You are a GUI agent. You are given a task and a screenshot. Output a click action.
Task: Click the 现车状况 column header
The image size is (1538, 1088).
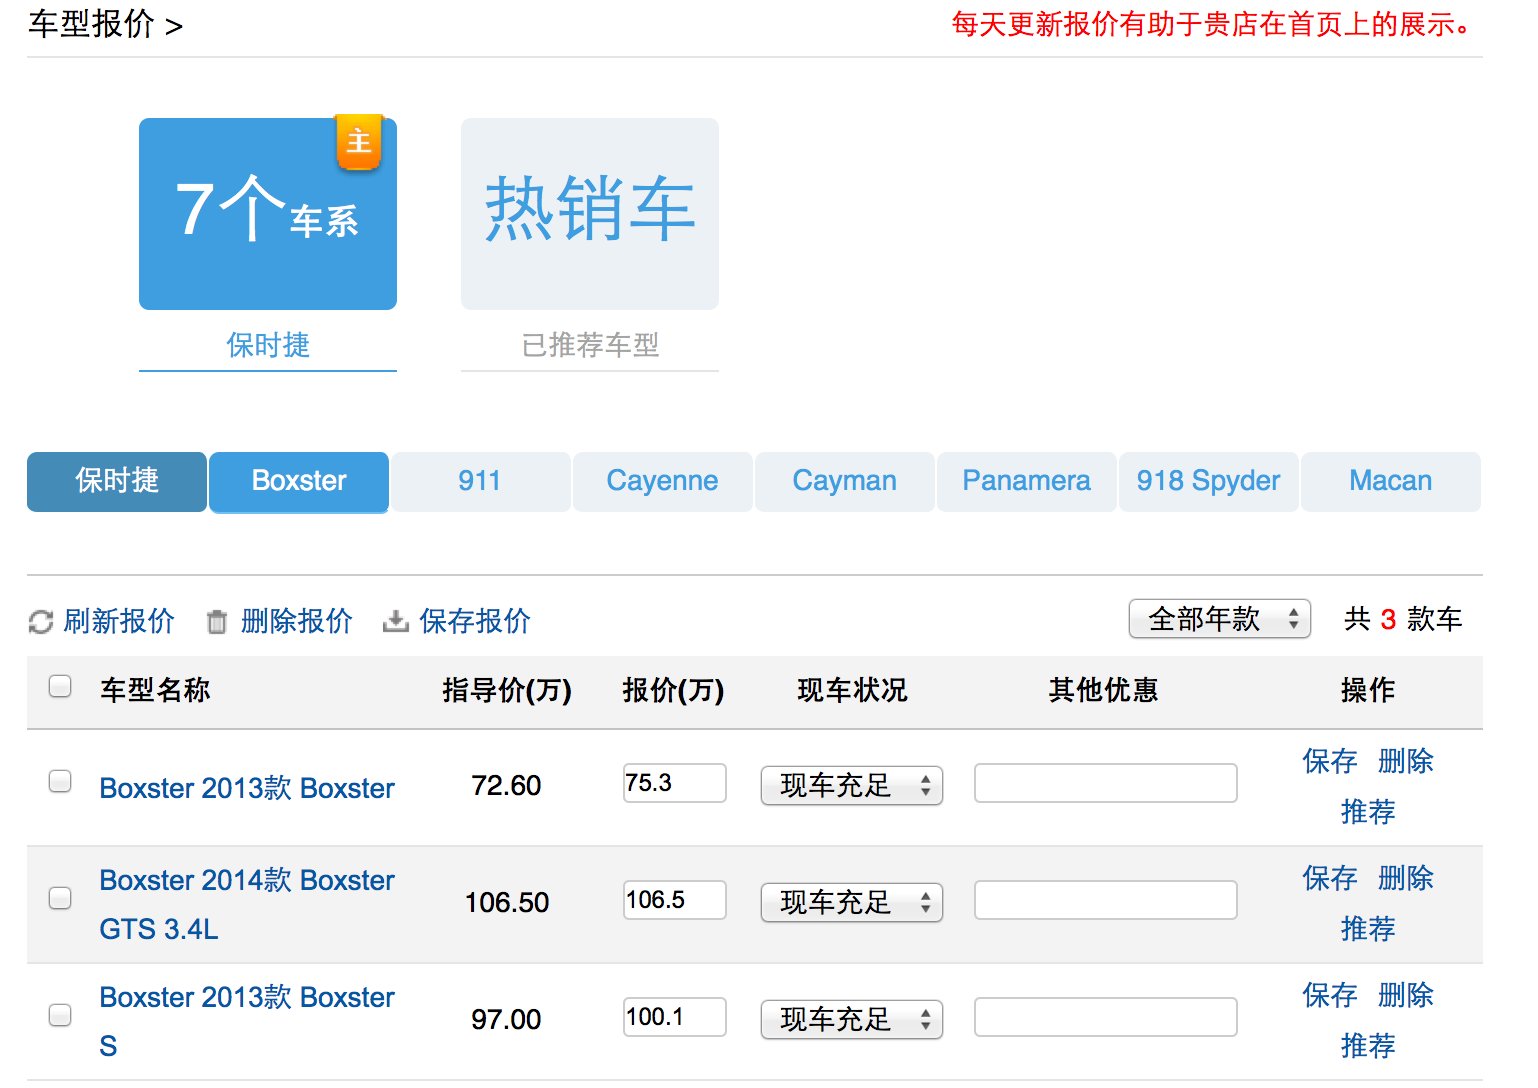click(x=852, y=690)
